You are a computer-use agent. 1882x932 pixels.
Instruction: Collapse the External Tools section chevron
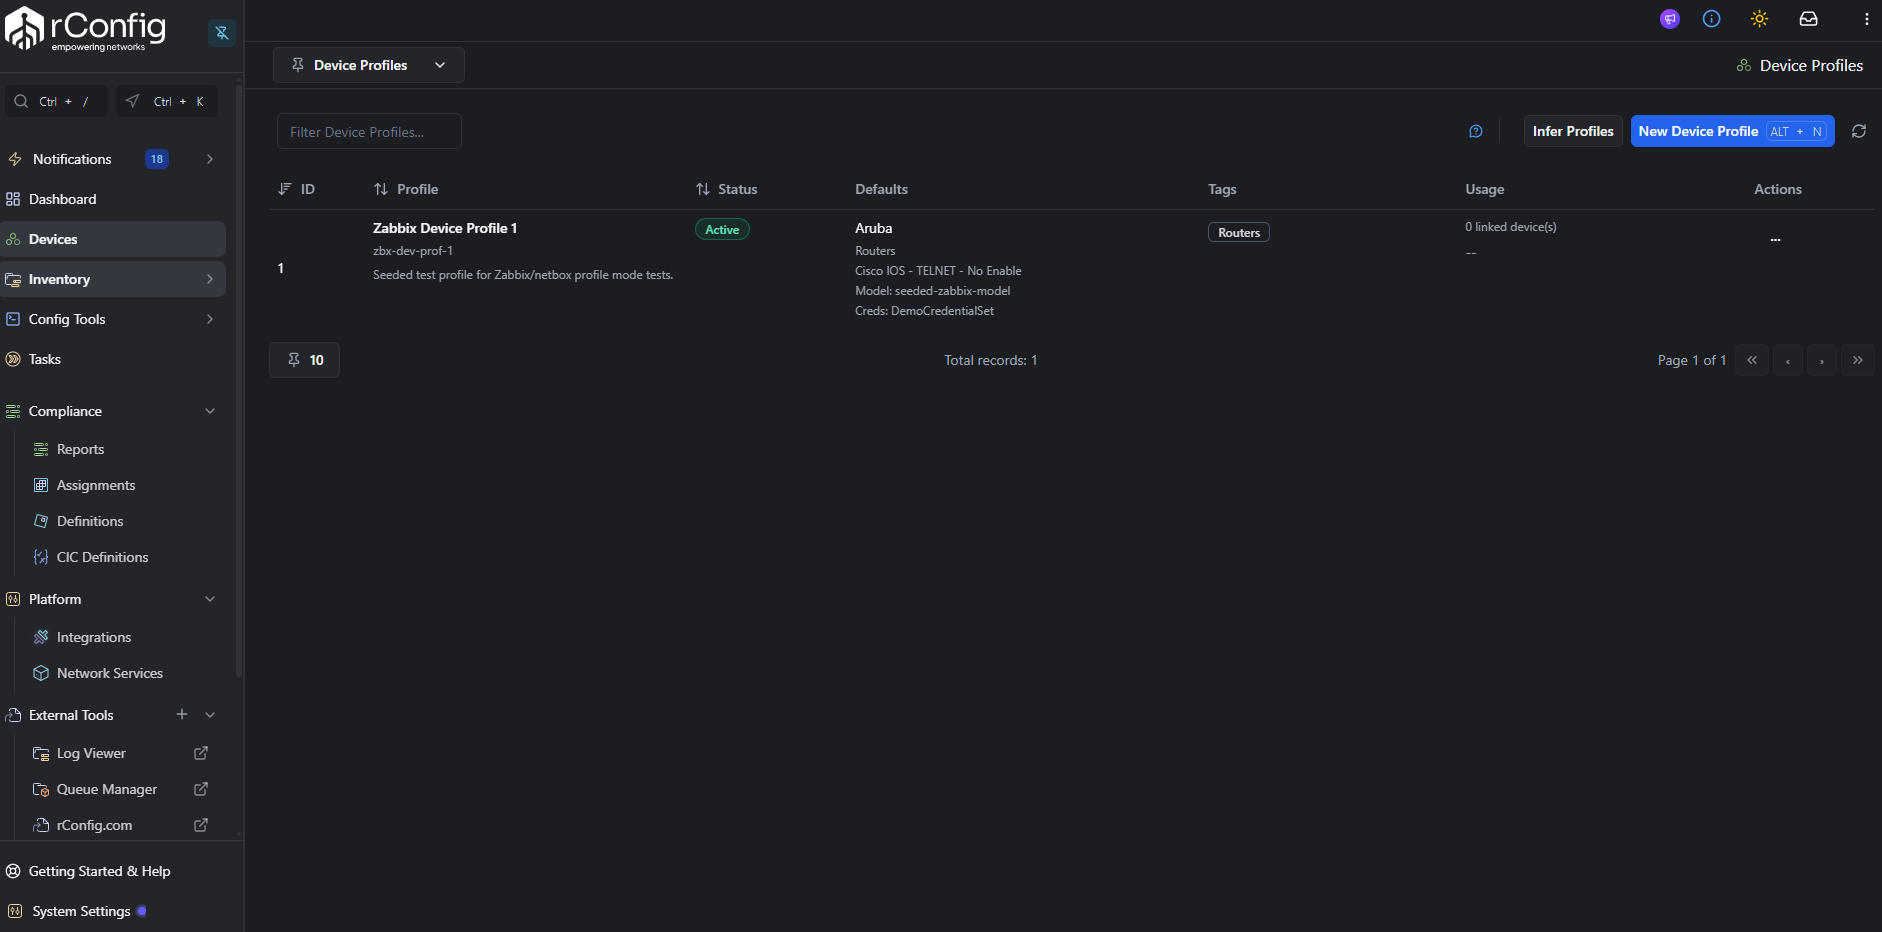tap(210, 715)
